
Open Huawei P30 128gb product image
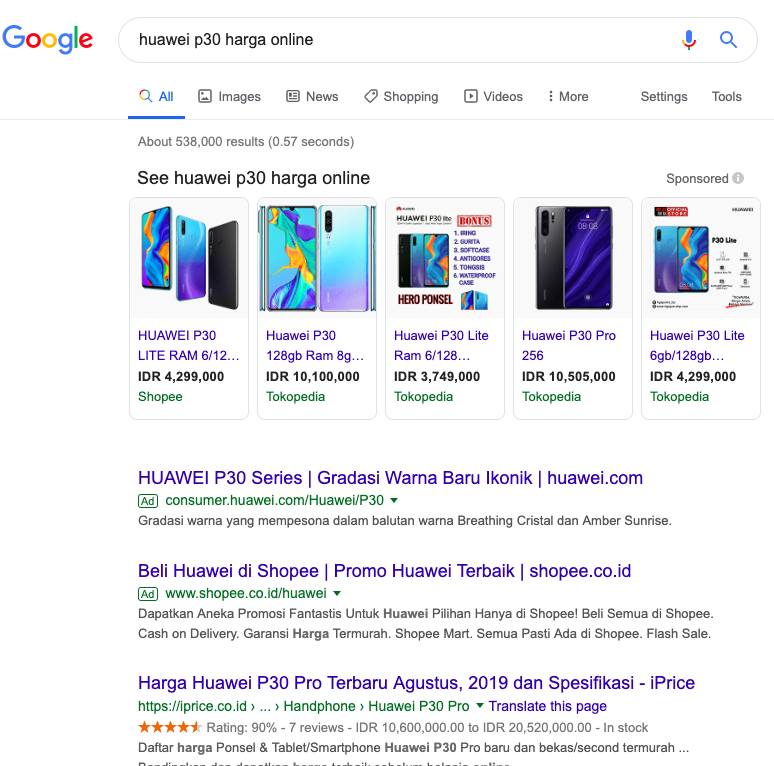point(317,258)
